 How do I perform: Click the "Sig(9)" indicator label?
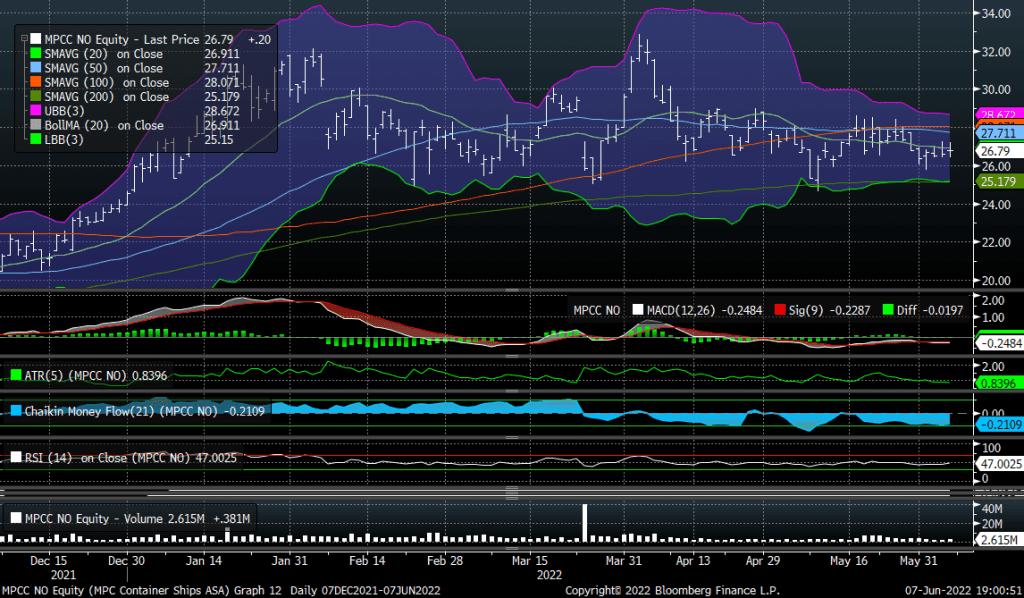point(806,310)
